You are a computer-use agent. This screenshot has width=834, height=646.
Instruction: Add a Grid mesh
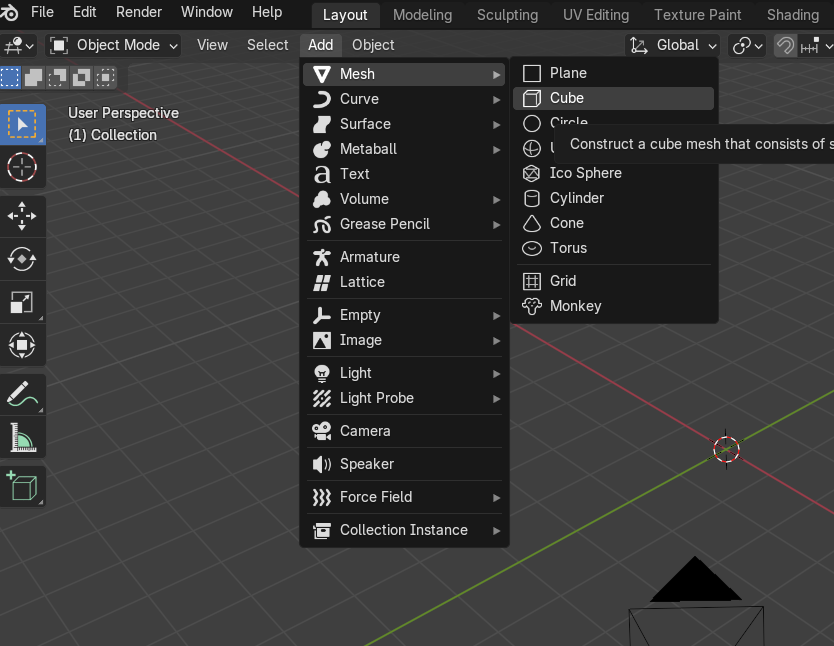613,281
